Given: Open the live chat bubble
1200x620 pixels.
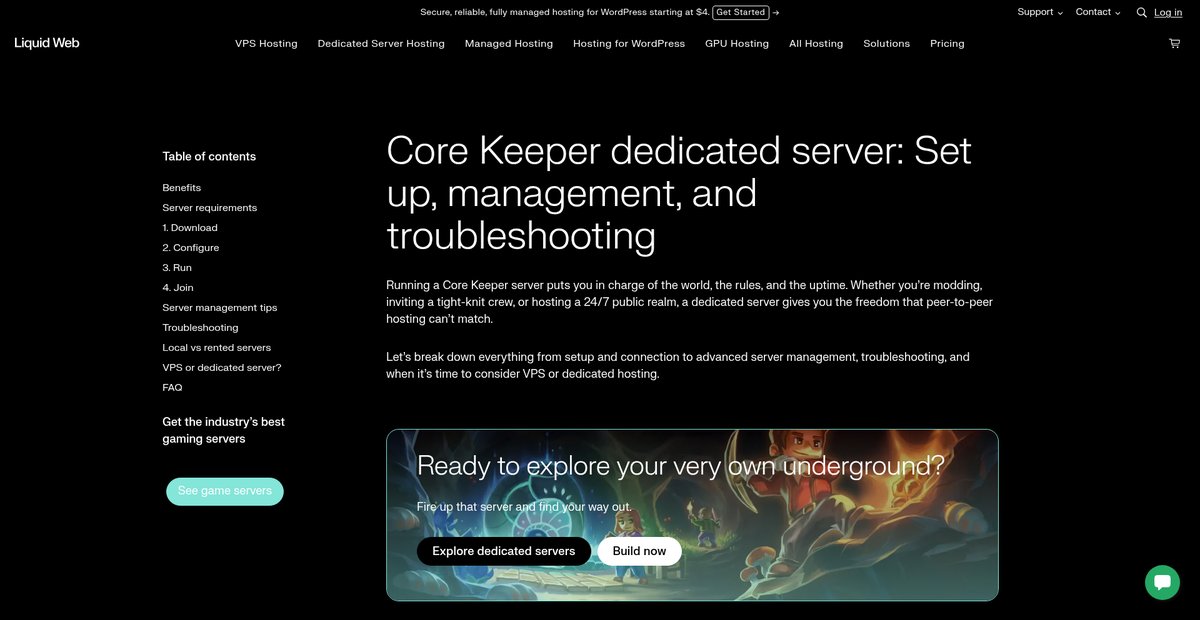Looking at the screenshot, I should click(1162, 582).
